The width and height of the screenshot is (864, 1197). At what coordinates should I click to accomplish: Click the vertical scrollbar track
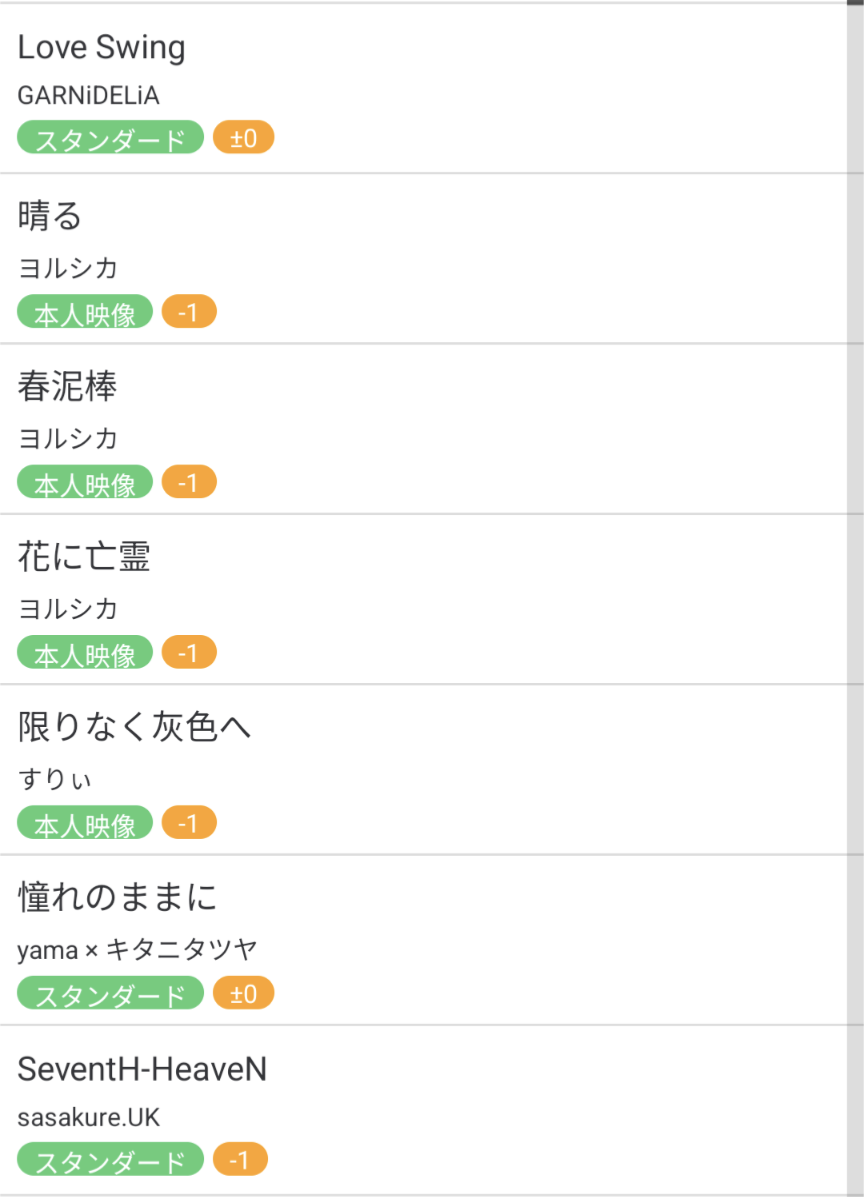coord(855,600)
